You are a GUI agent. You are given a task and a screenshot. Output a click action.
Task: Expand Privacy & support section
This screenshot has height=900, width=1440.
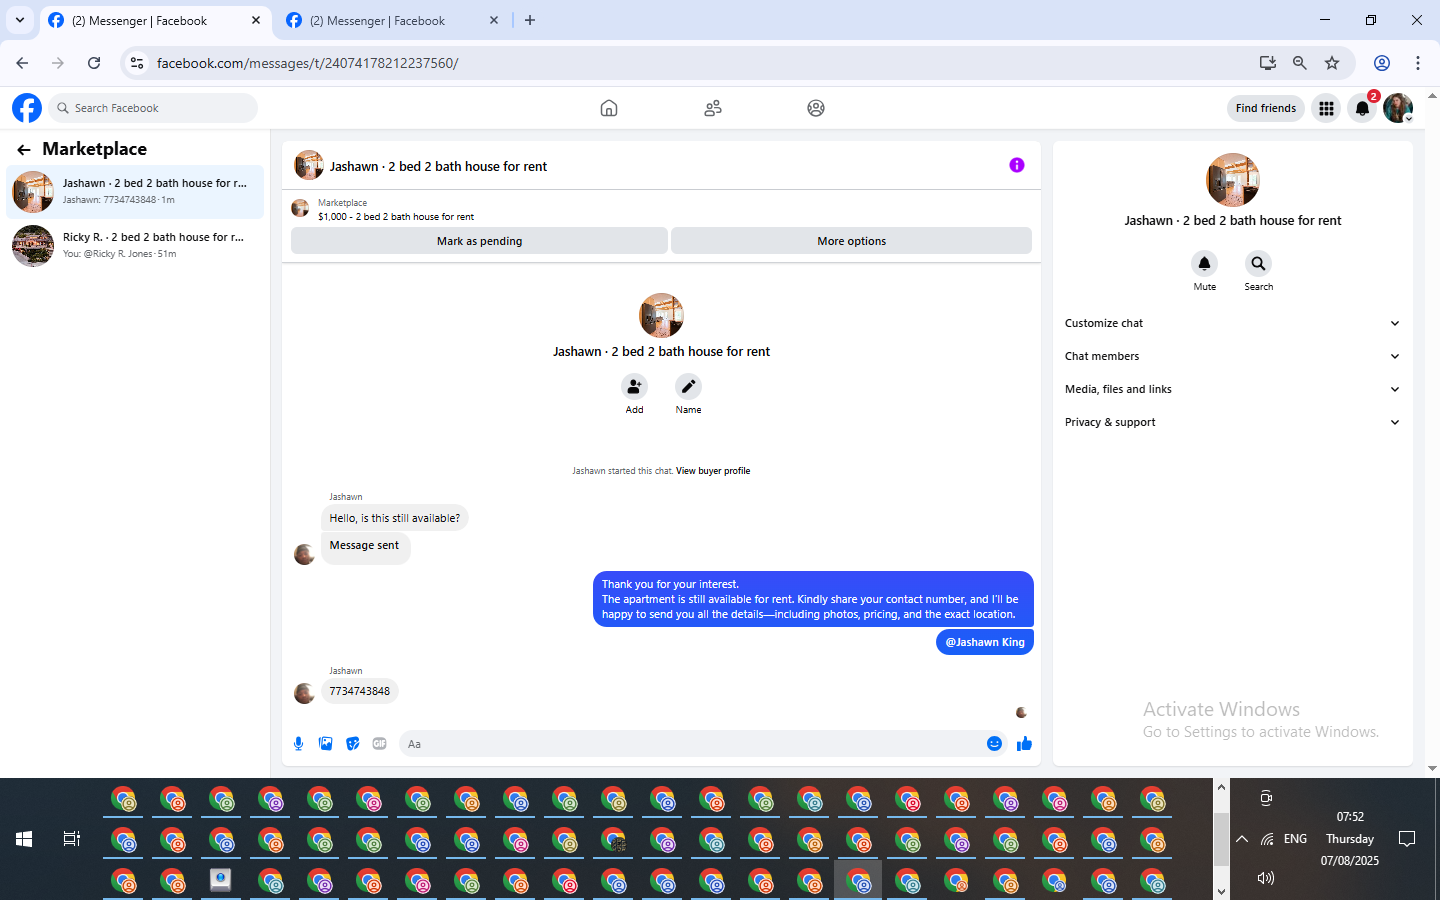click(1233, 422)
